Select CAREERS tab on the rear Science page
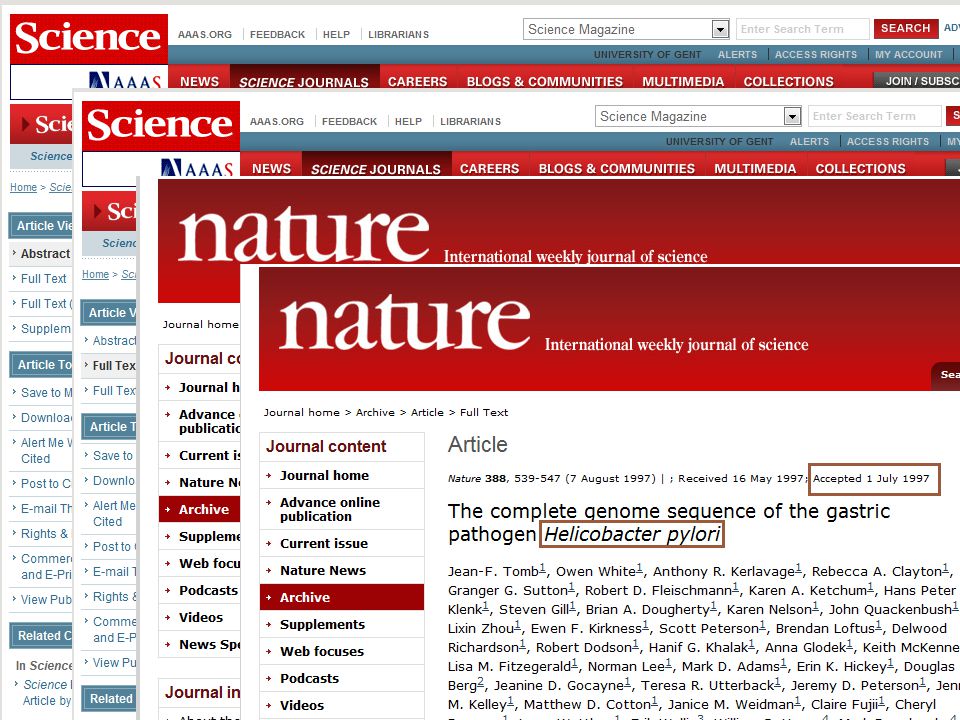 click(x=418, y=81)
